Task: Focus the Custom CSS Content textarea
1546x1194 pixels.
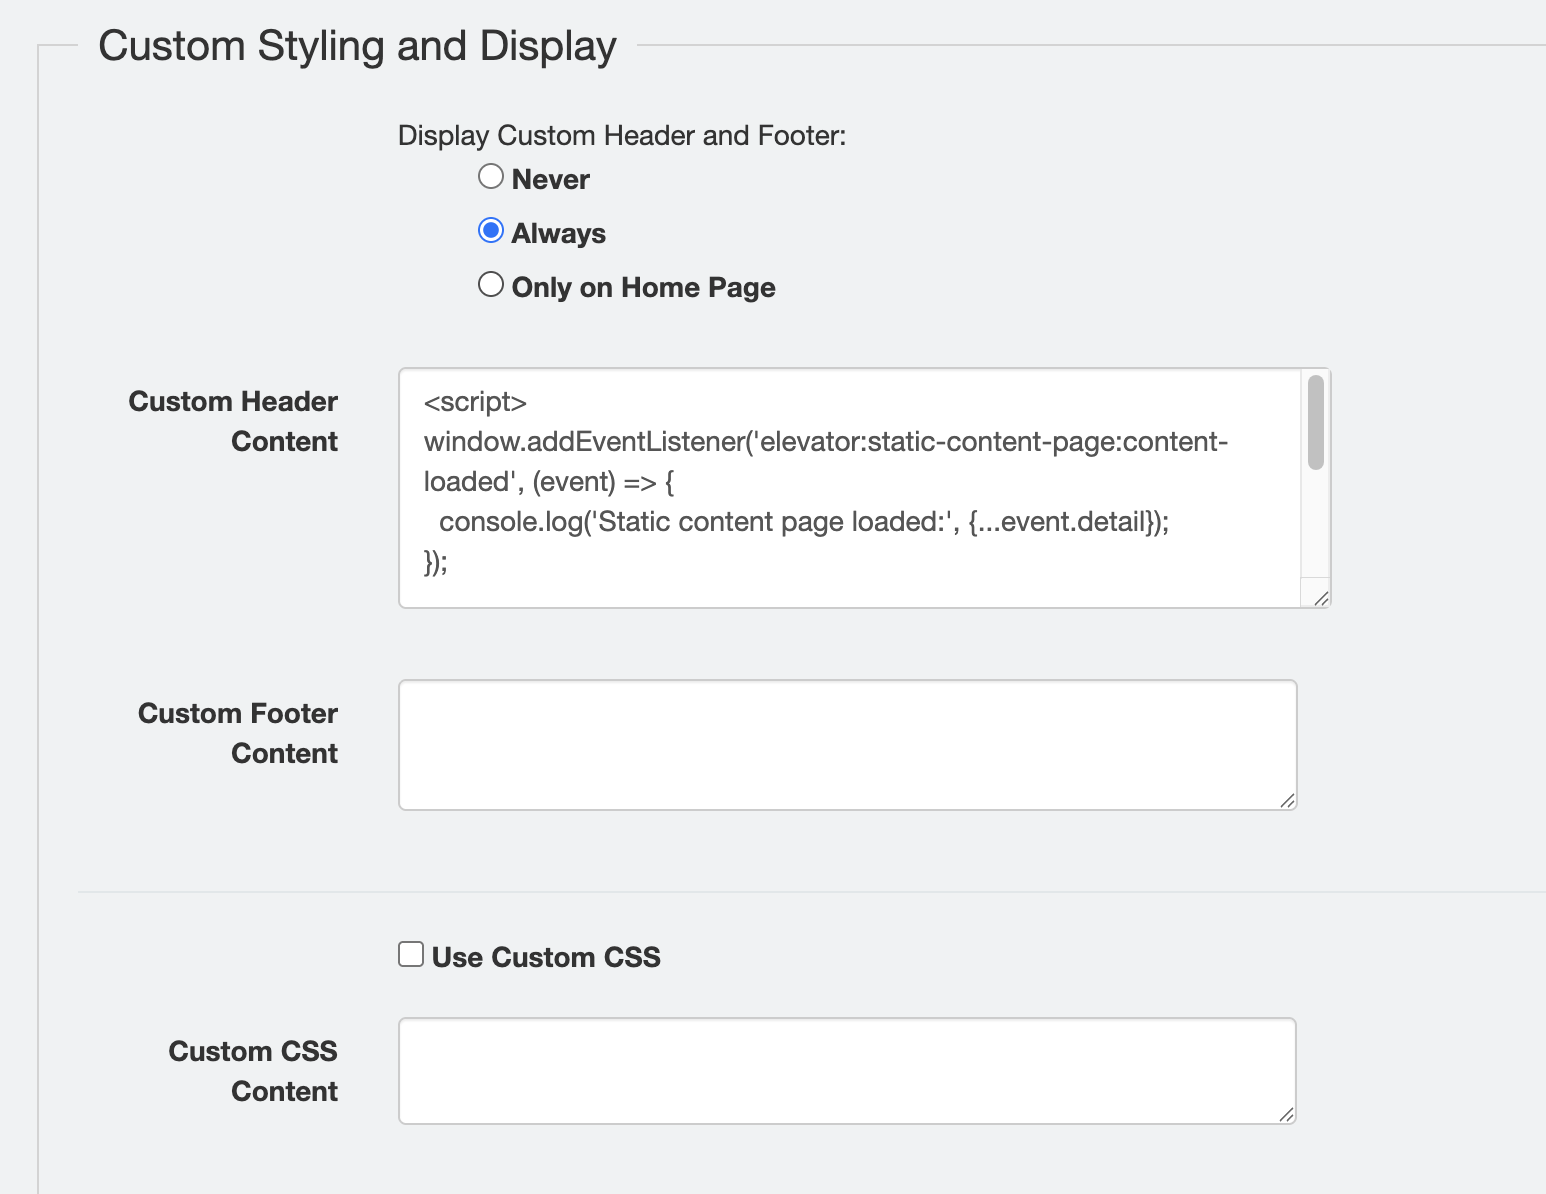Action: (846, 1070)
